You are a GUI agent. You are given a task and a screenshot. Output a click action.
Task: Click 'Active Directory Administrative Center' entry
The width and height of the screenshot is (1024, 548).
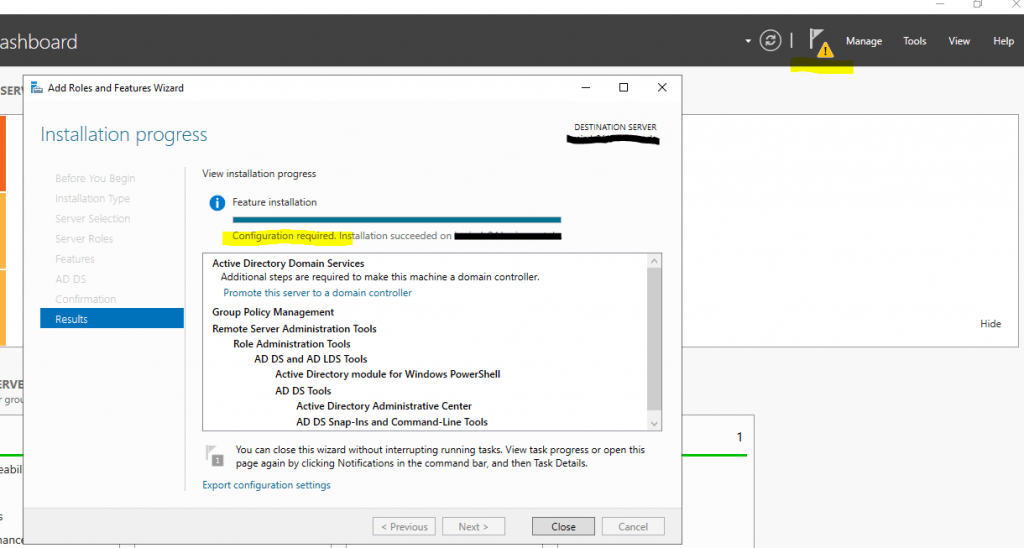[383, 406]
